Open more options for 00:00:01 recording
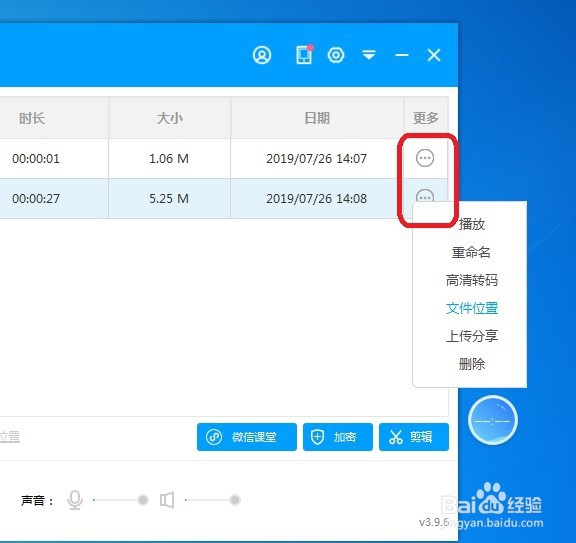Viewport: 576px width, 543px height. [425, 158]
